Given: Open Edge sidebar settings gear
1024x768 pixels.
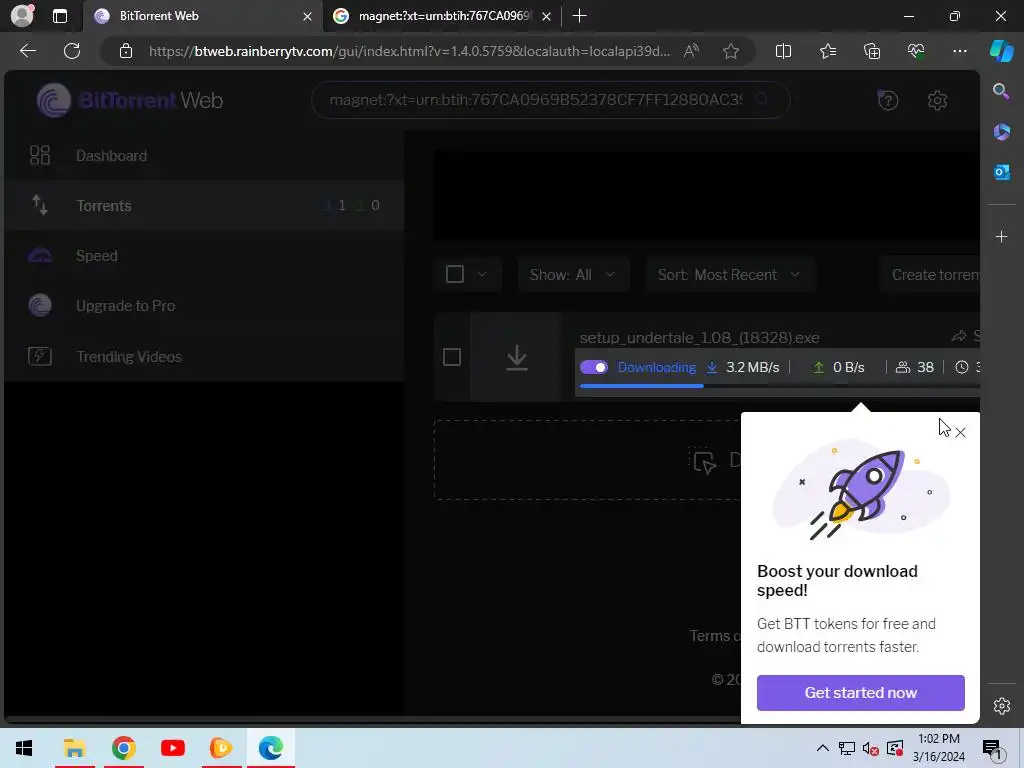Looking at the screenshot, I should (x=1001, y=706).
